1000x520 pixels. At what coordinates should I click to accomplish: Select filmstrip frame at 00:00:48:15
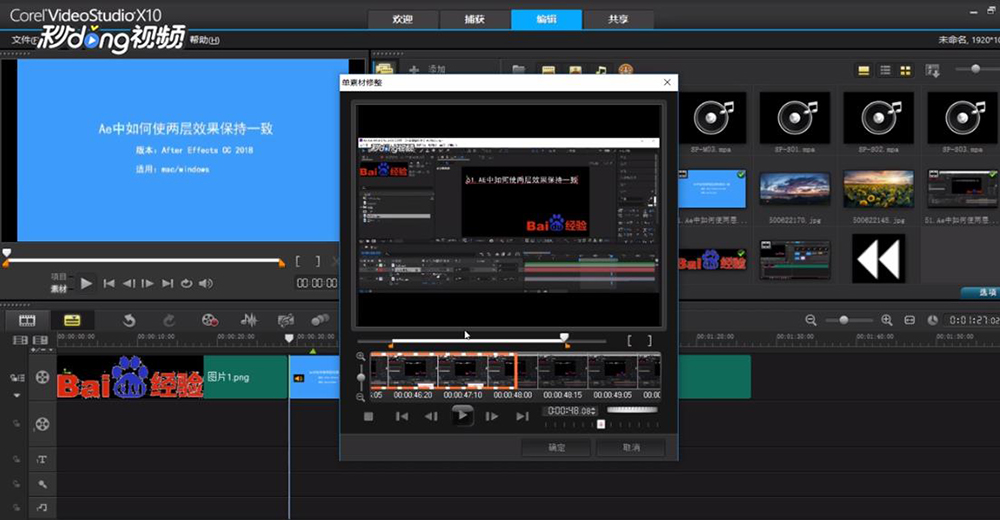point(562,372)
